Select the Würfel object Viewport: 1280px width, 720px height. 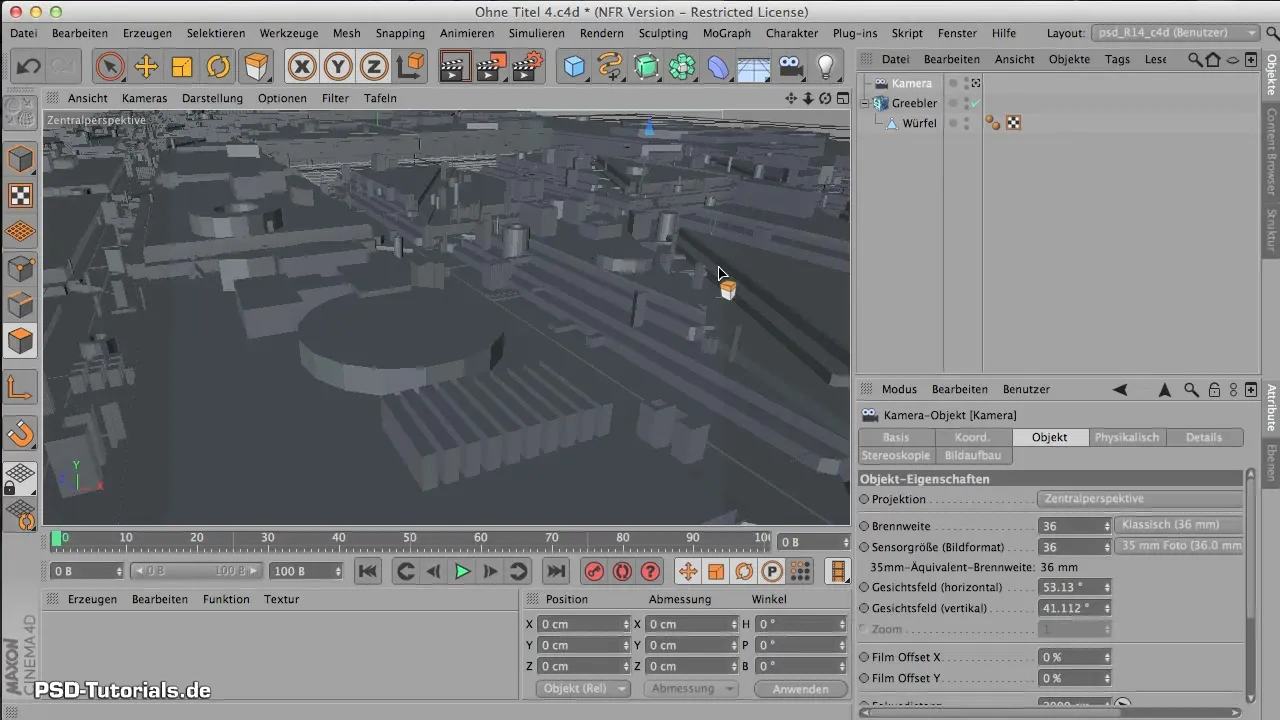pyautogui.click(x=919, y=123)
